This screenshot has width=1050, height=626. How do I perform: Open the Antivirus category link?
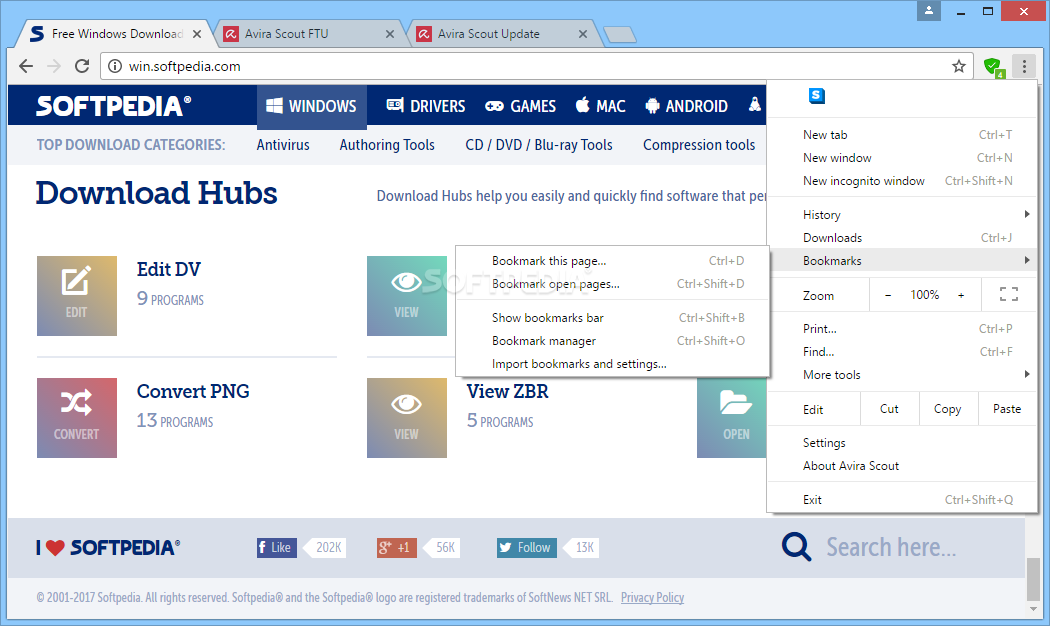click(283, 145)
